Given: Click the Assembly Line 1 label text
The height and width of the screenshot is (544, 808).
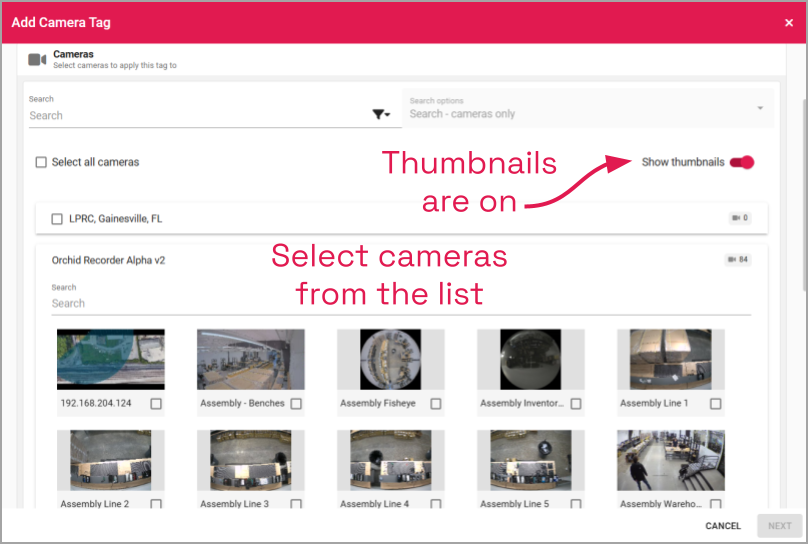Looking at the screenshot, I should tap(654, 403).
